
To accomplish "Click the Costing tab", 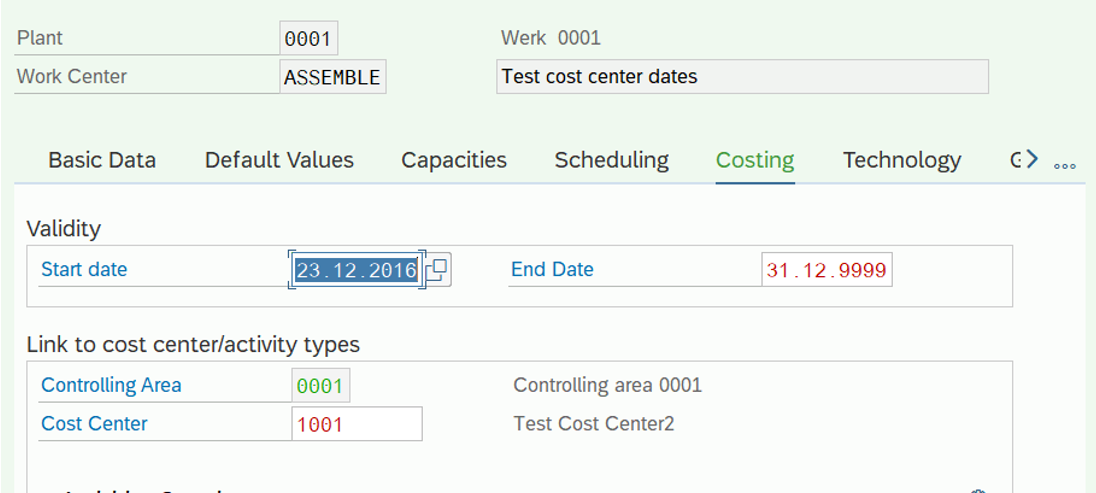I will click(755, 160).
